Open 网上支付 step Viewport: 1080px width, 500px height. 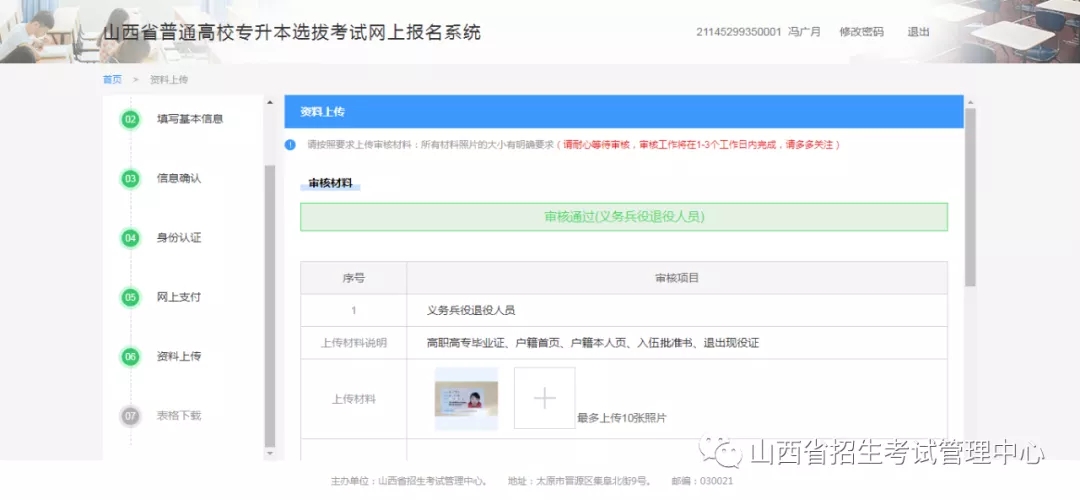[x=179, y=297]
